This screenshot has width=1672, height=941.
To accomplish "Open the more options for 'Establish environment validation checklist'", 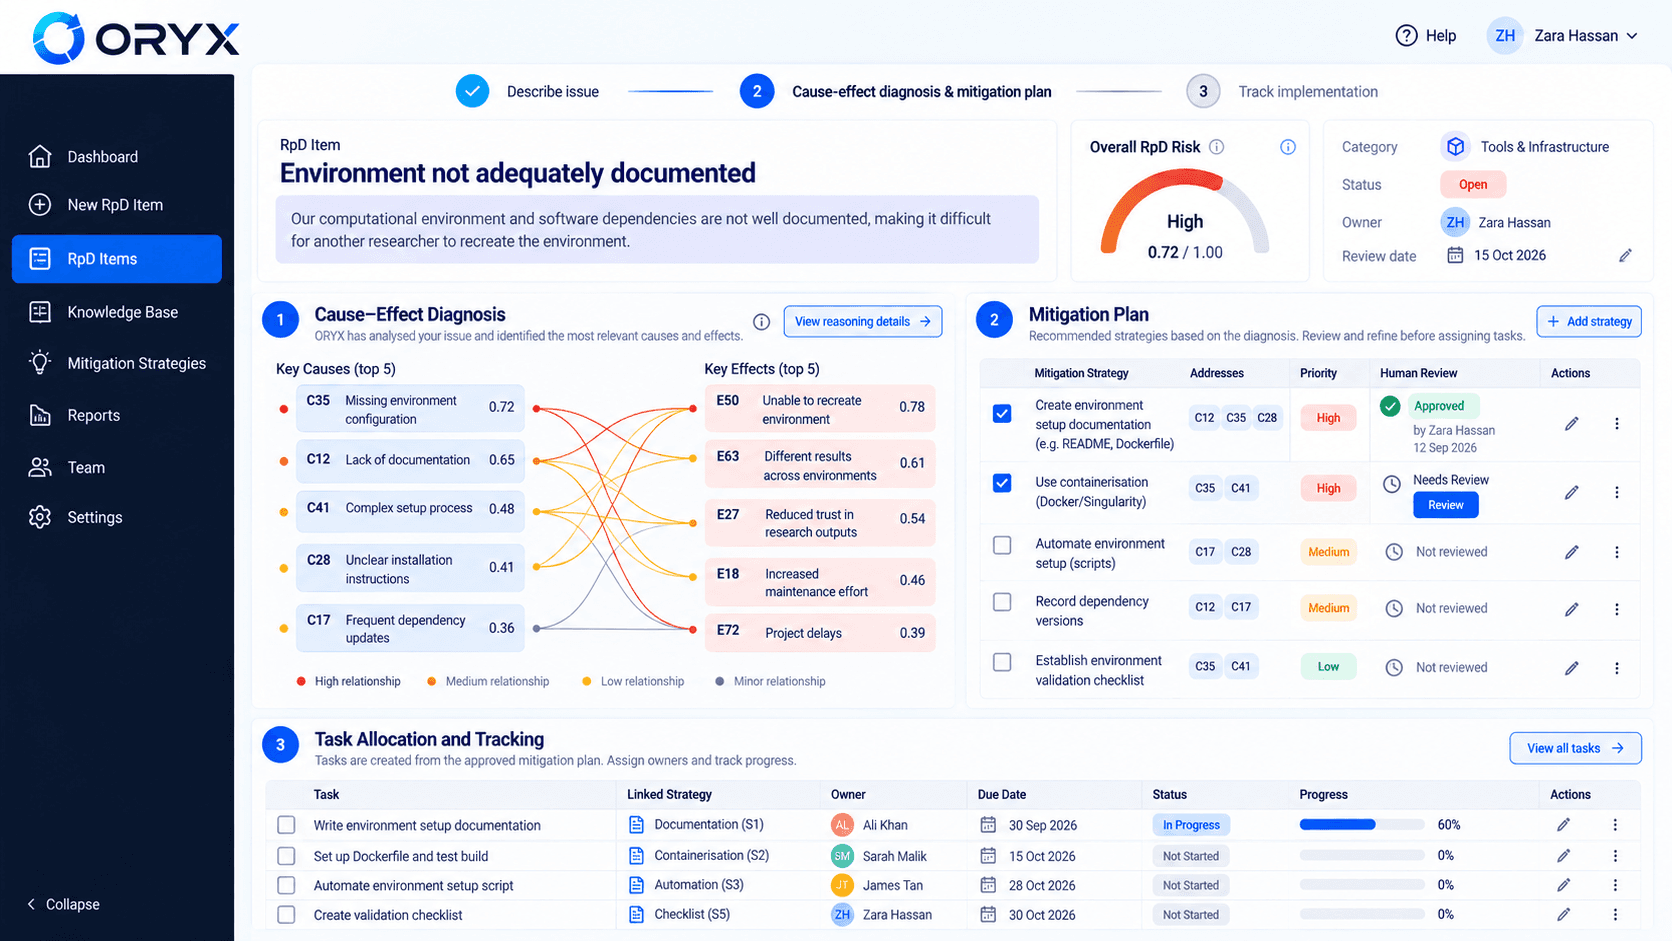I will (1616, 668).
